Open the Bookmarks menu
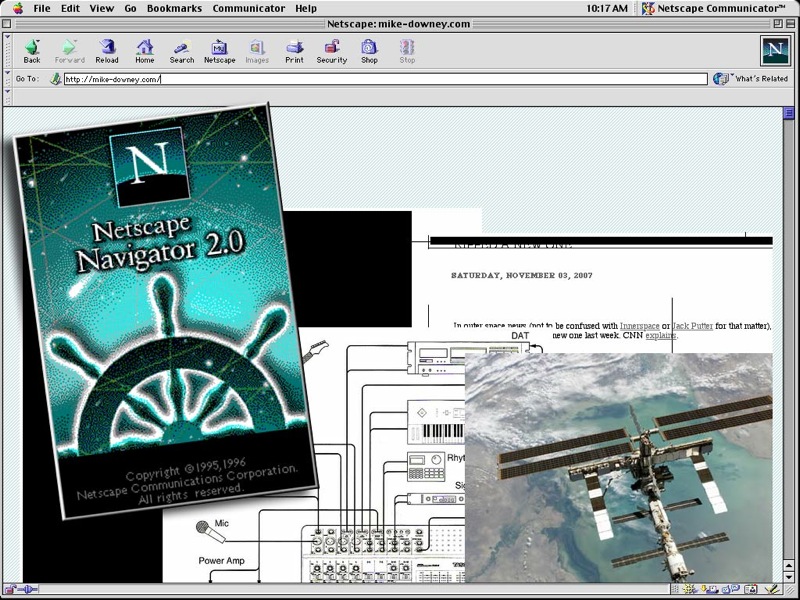Viewport: 800px width, 600px height. pyautogui.click(x=174, y=8)
